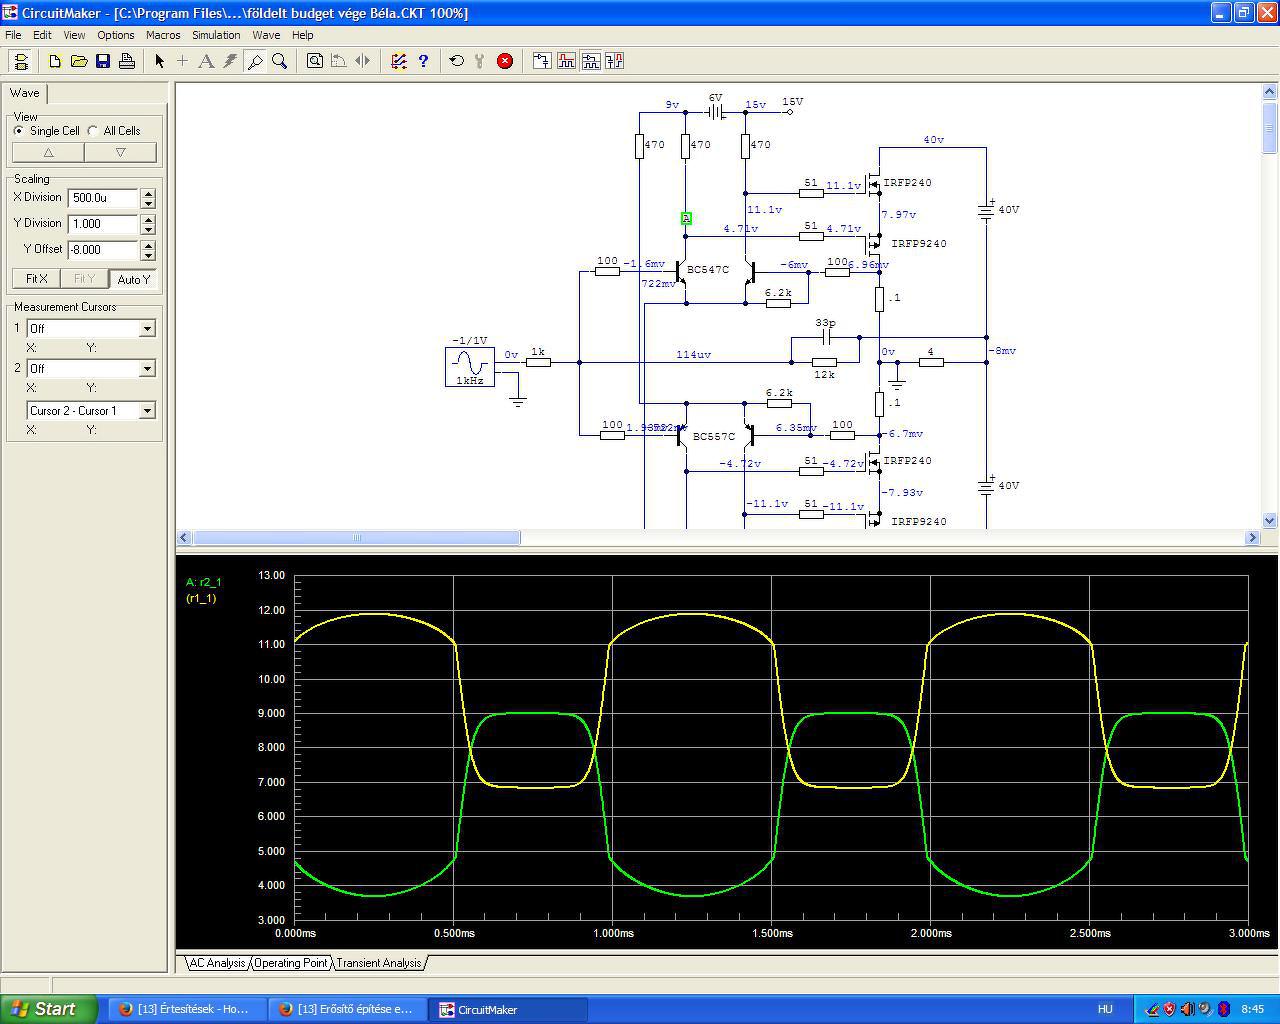Select the Text tool (letter A)

(206, 61)
